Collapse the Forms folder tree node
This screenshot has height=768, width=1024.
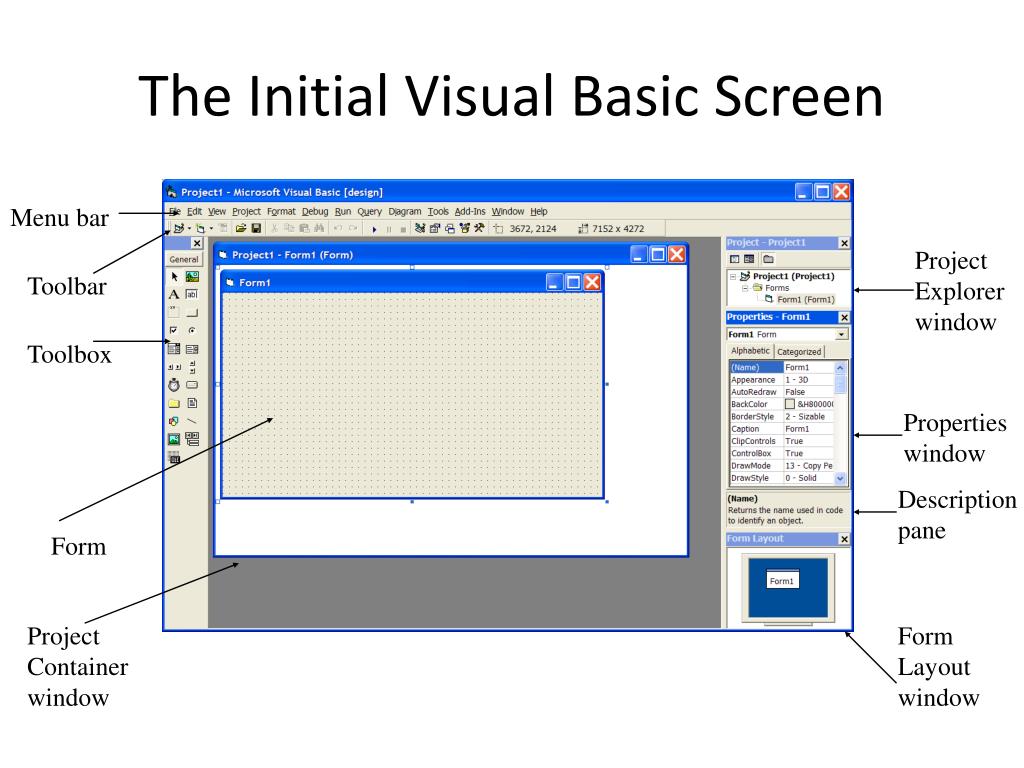744,288
